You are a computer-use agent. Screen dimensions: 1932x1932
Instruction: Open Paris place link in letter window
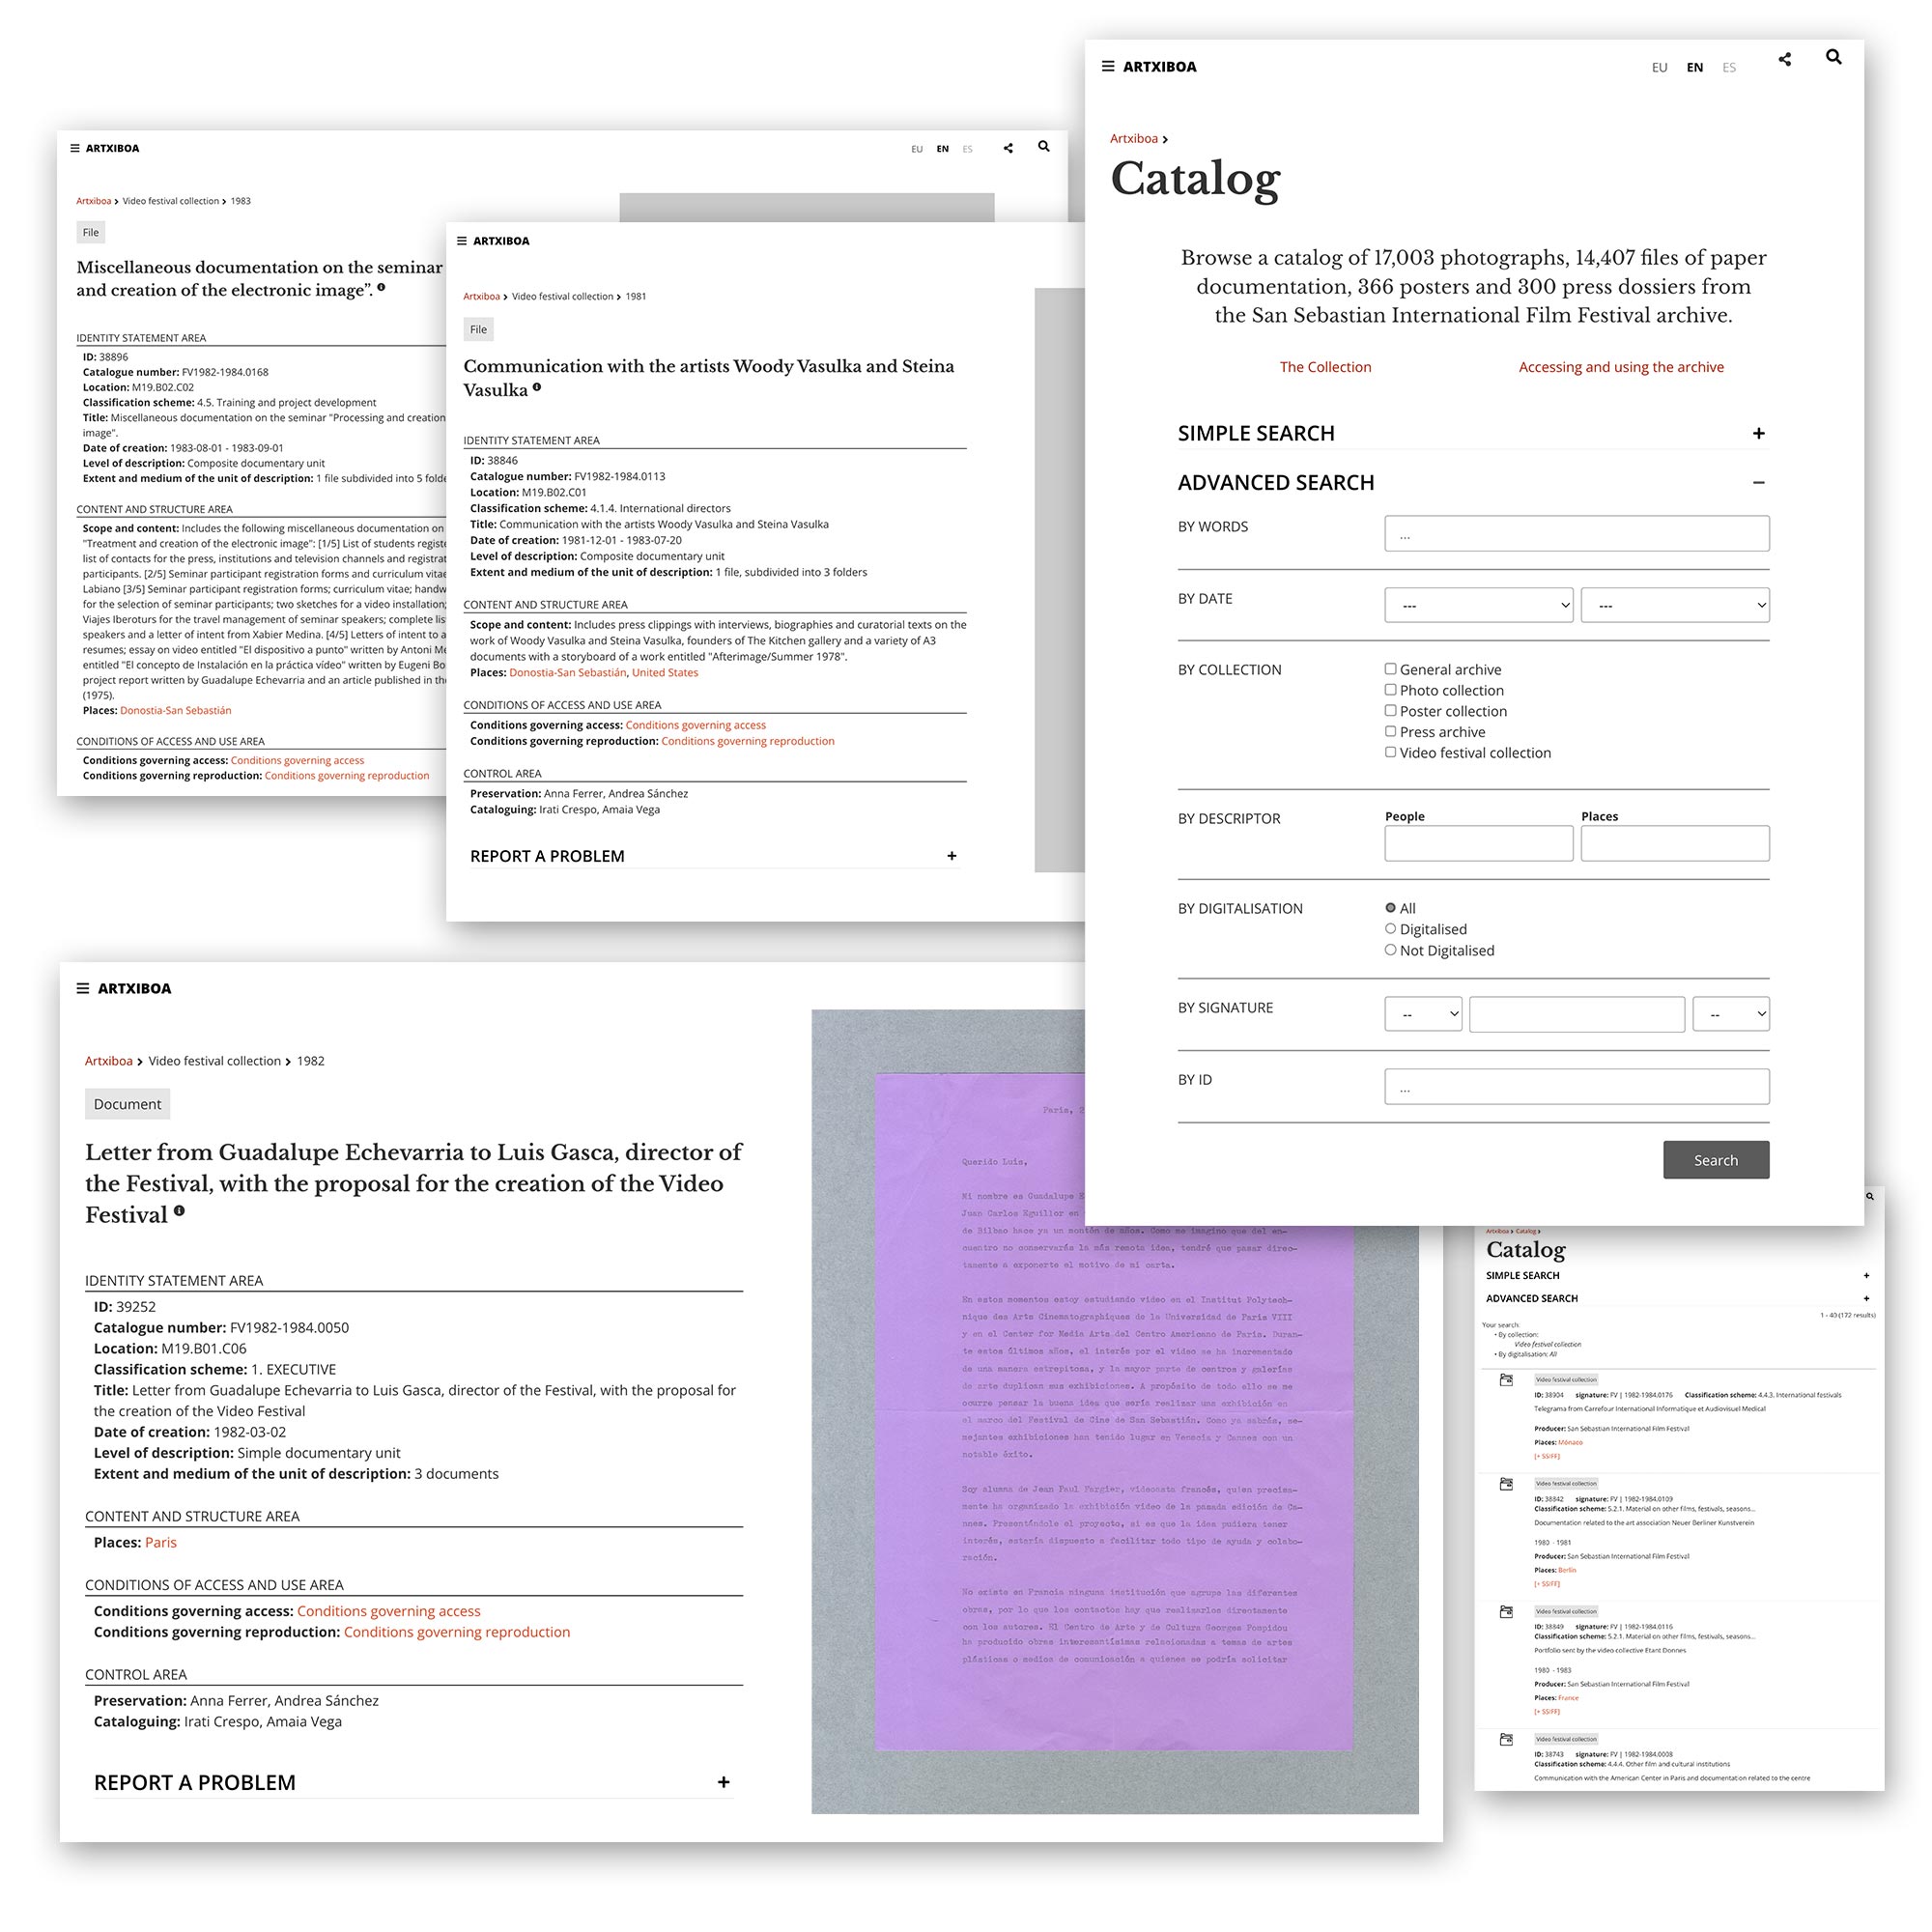pyautogui.click(x=160, y=1542)
